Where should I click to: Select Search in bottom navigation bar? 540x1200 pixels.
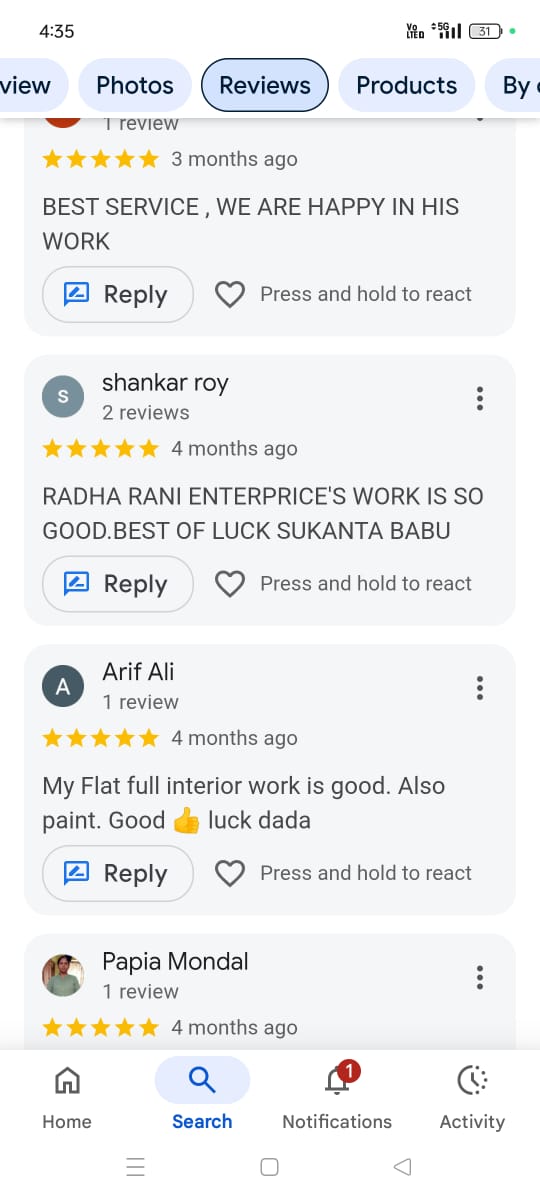[x=202, y=1096]
